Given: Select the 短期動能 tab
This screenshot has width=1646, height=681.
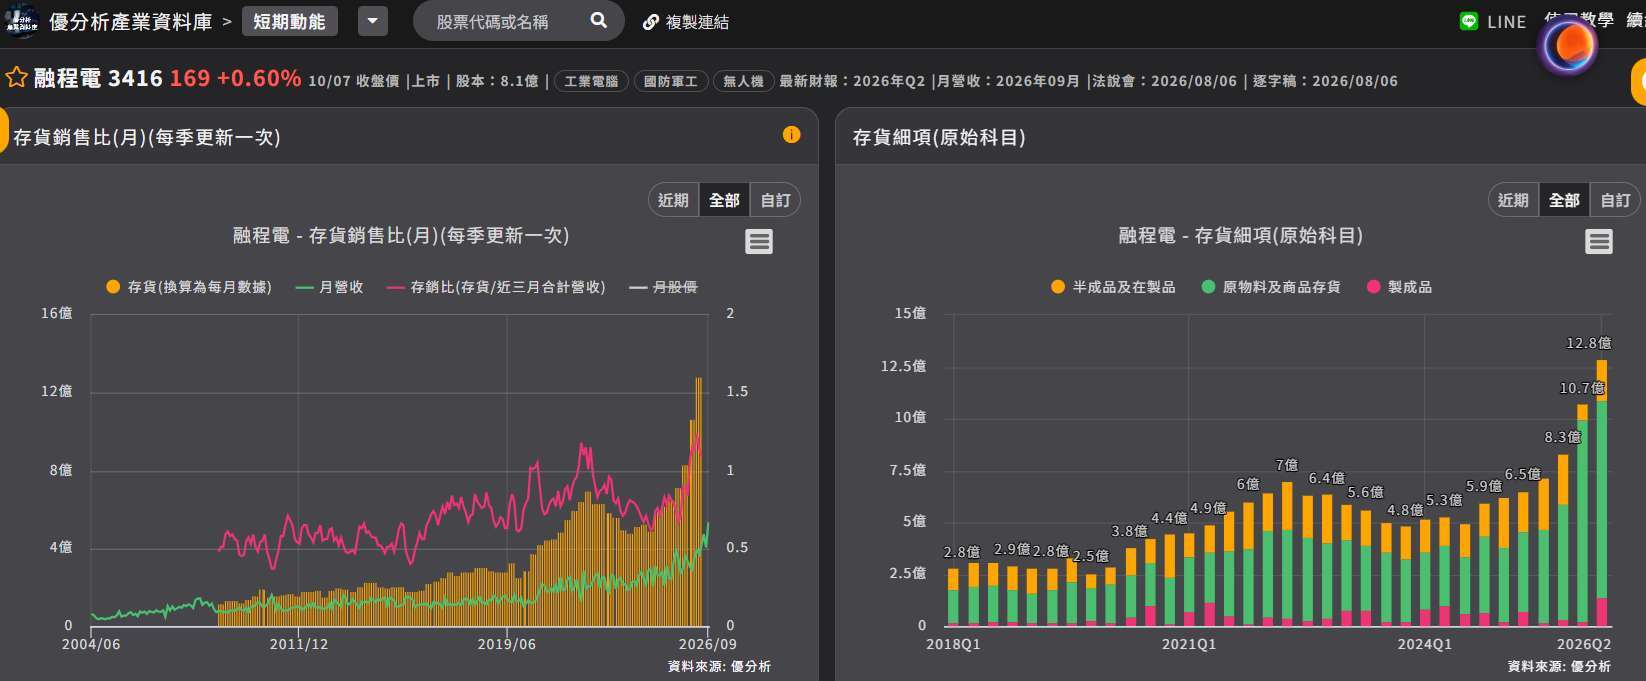Looking at the screenshot, I should coord(289,21).
